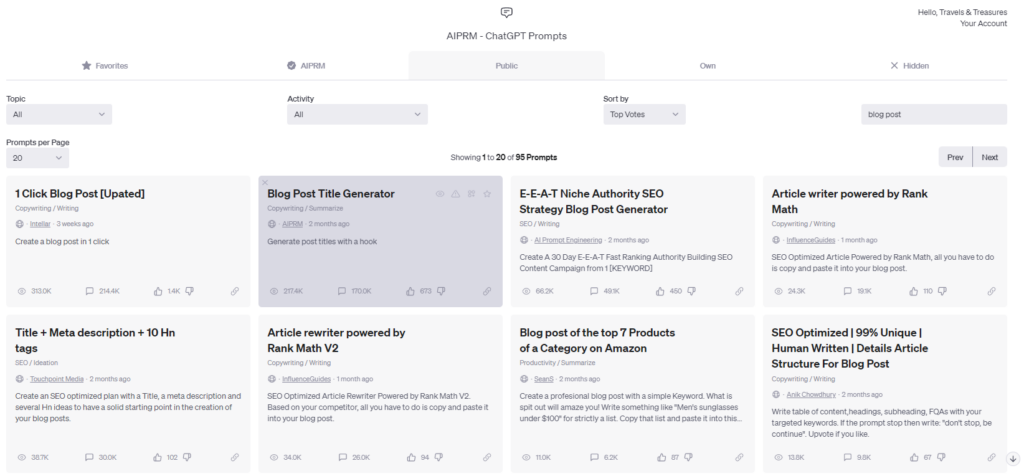Click thumbs up on Article rewriter Rank Math V2
The width and height of the screenshot is (1024, 476).
pyautogui.click(x=411, y=457)
